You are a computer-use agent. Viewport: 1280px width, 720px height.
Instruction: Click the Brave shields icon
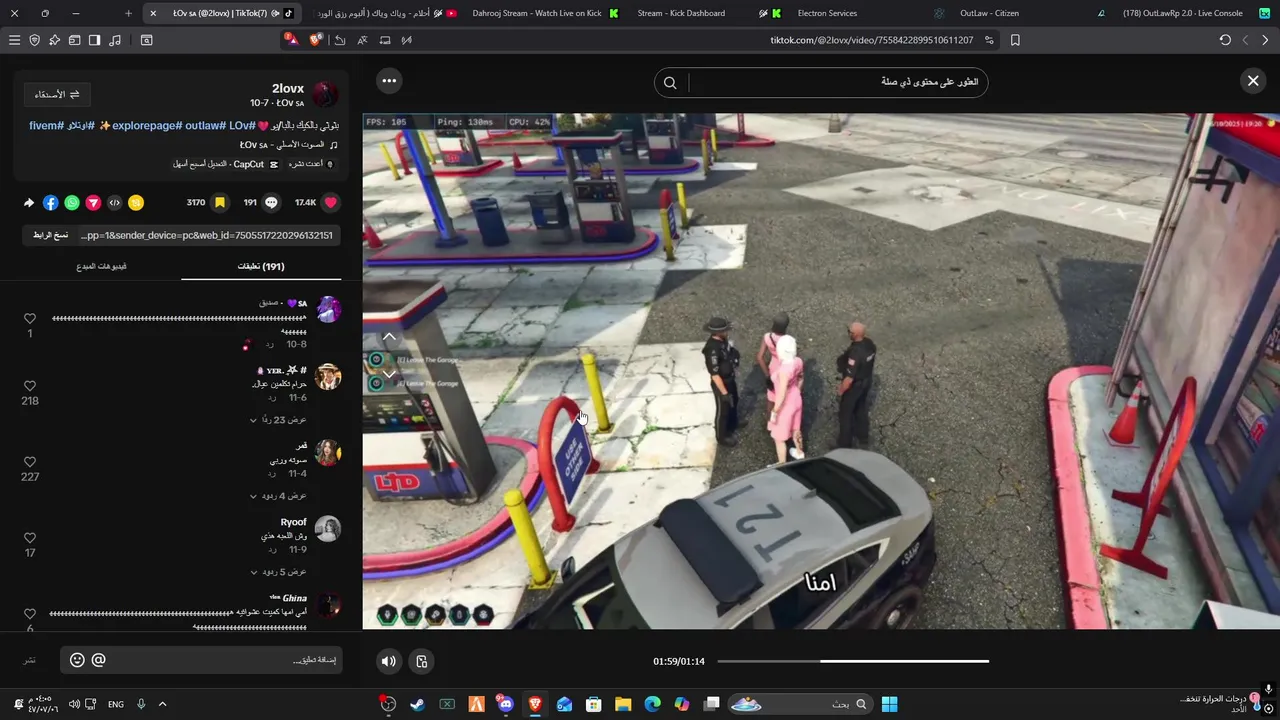[x=316, y=40]
